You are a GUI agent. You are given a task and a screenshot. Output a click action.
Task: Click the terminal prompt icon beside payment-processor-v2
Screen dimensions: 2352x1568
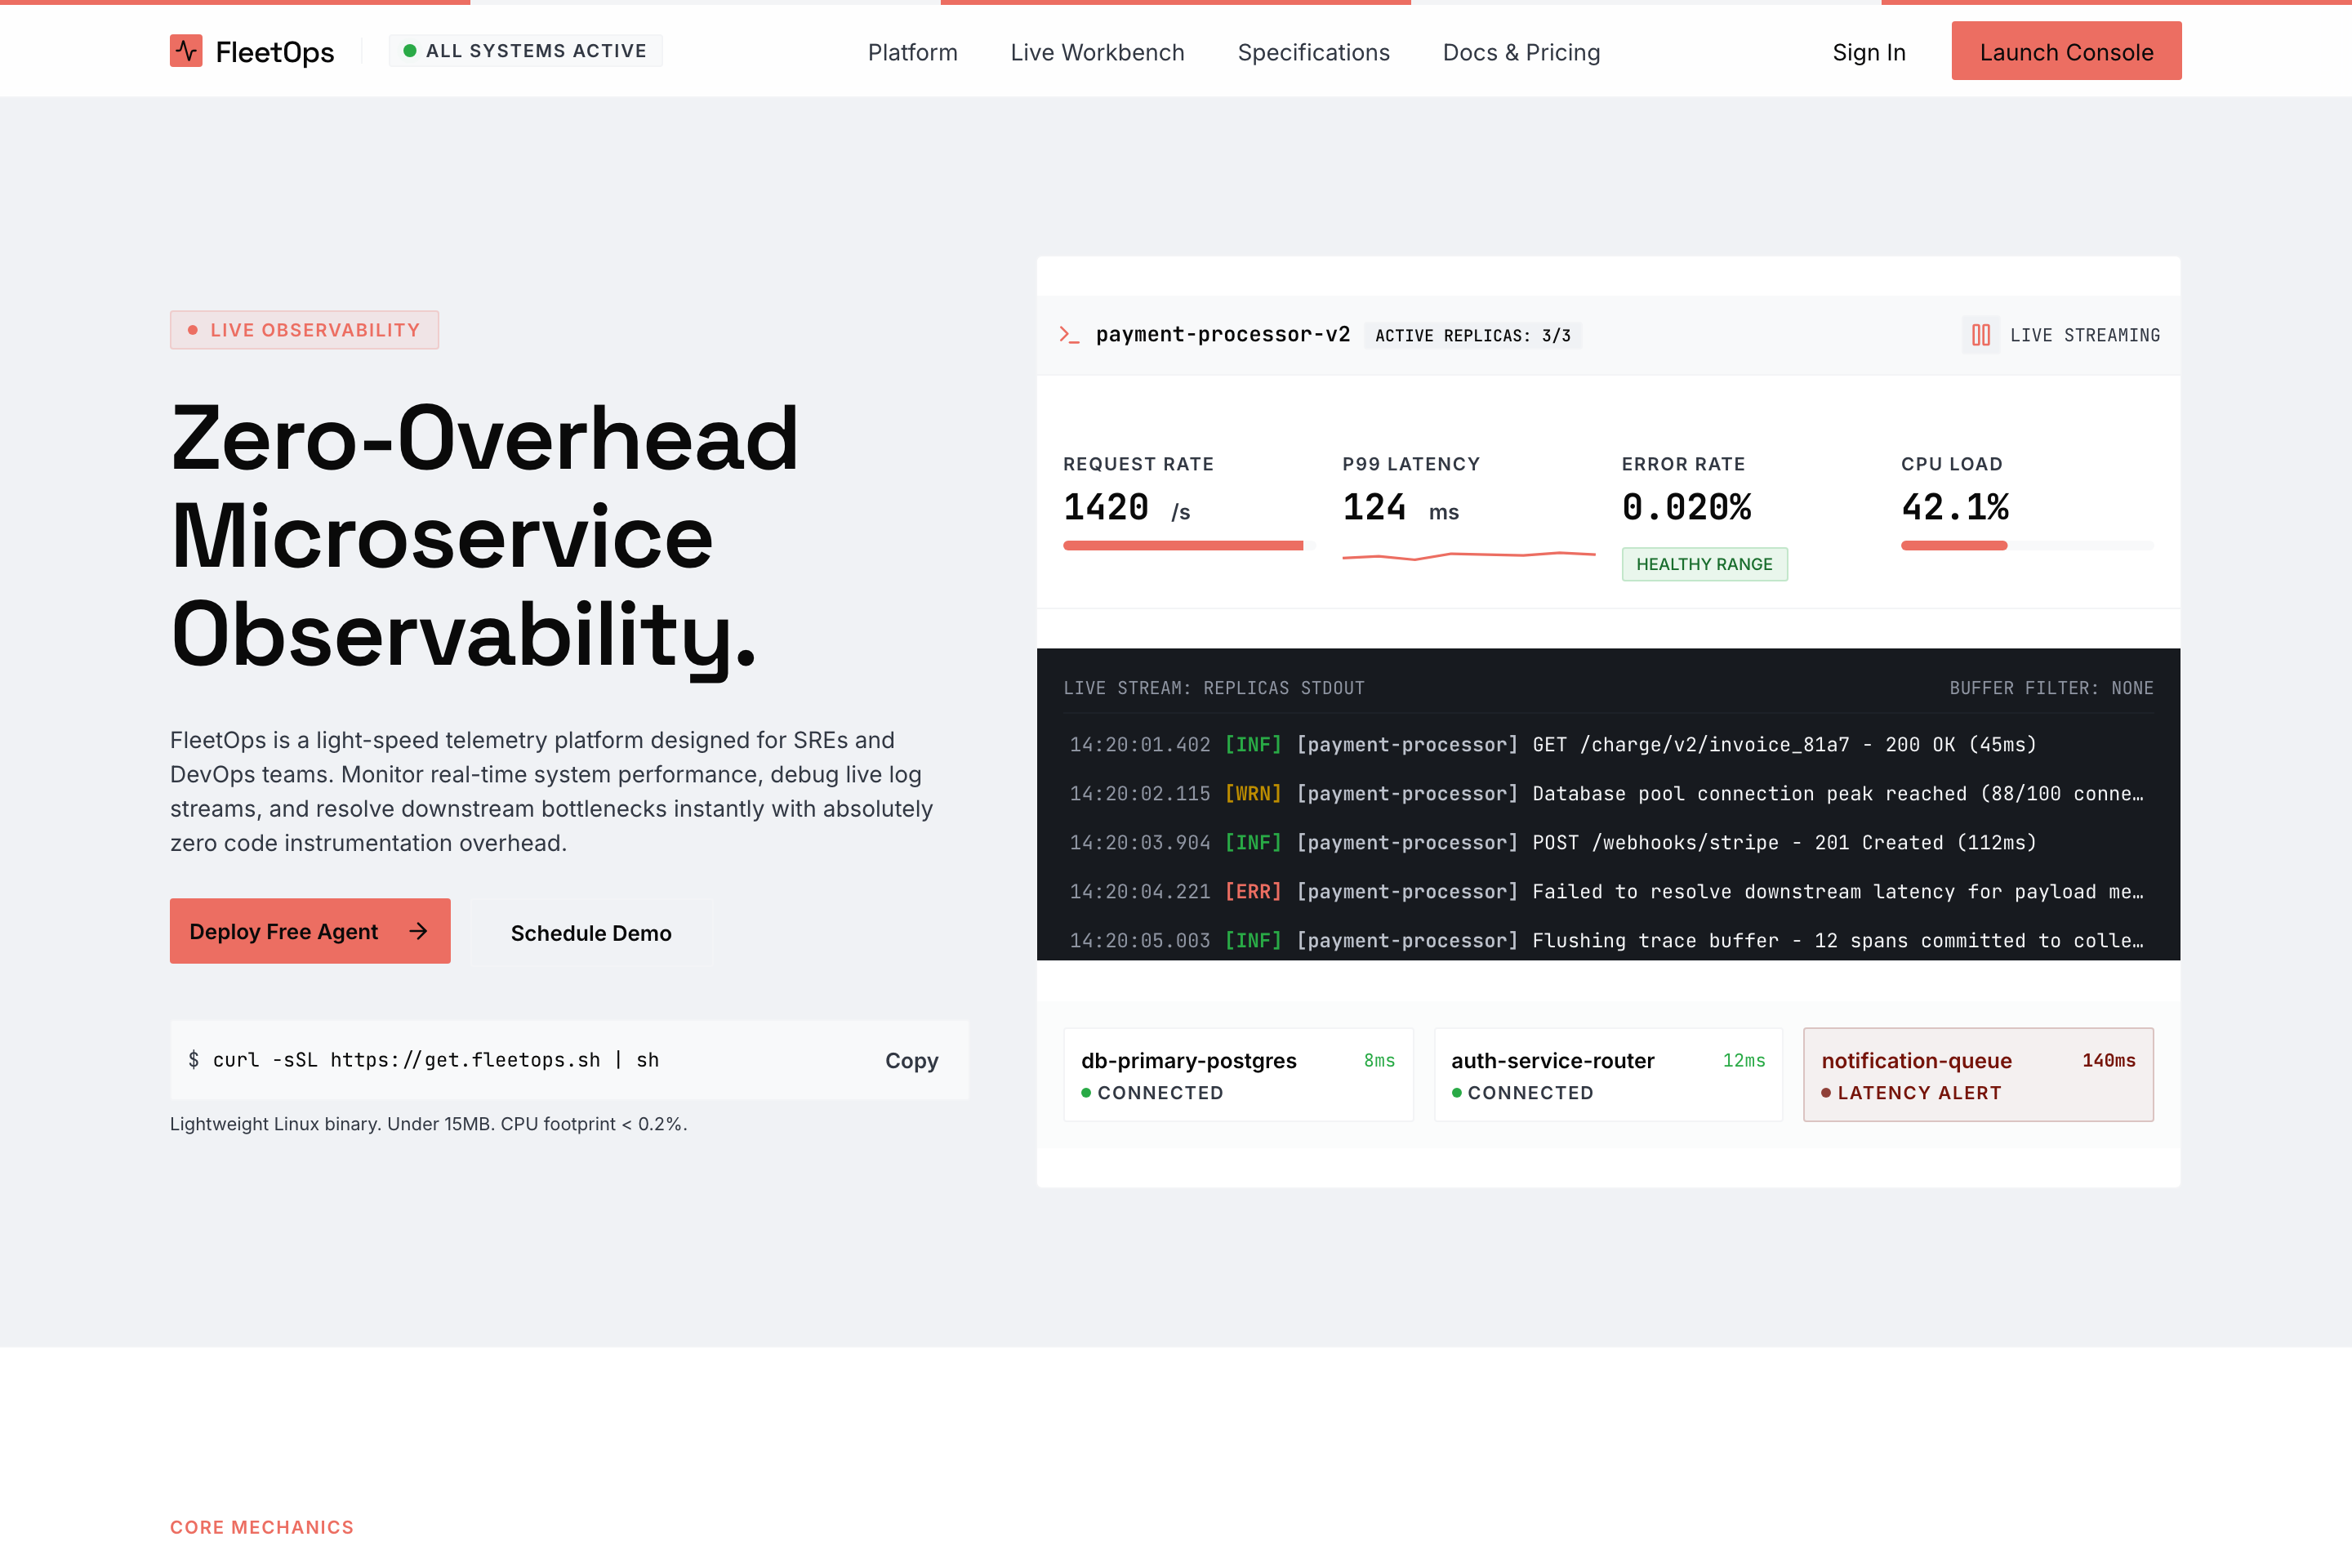(x=1069, y=335)
